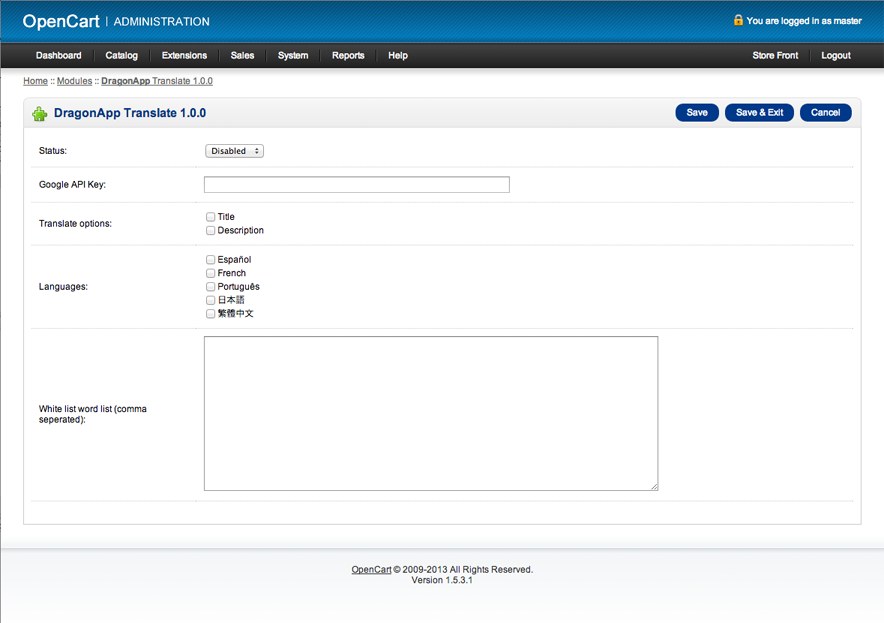The height and width of the screenshot is (623, 884).
Task: Open the OpenCart footer link
Action: (x=371, y=569)
